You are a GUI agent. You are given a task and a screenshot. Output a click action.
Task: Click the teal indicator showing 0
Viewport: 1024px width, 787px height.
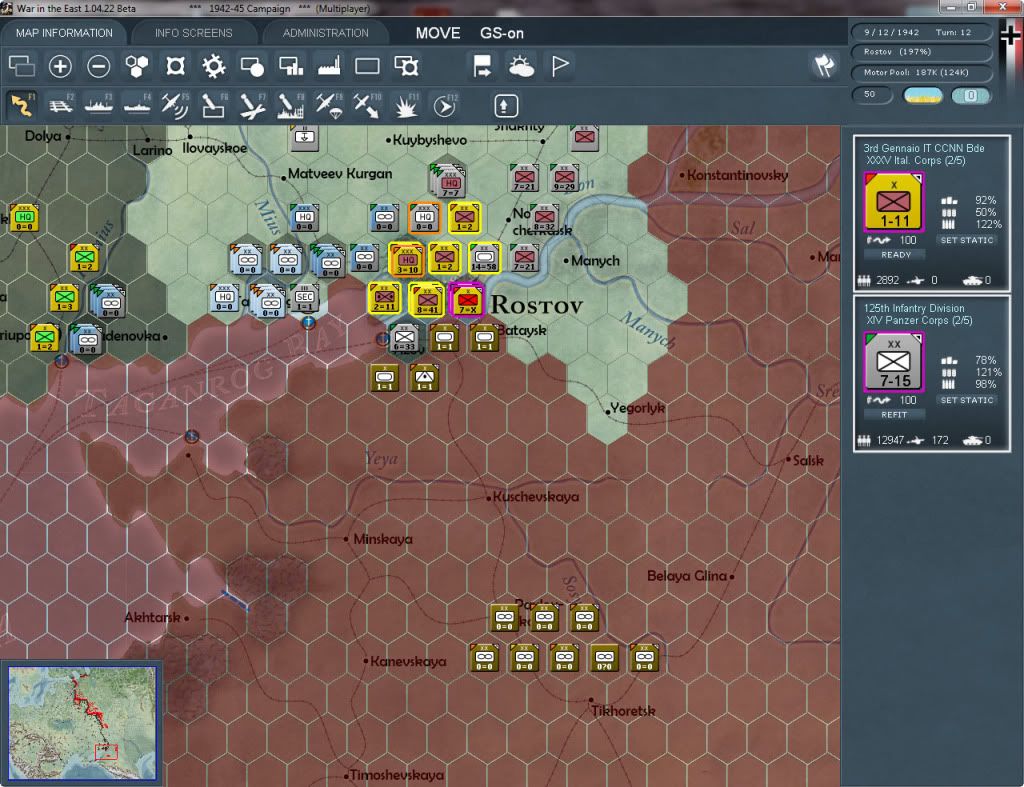point(970,95)
